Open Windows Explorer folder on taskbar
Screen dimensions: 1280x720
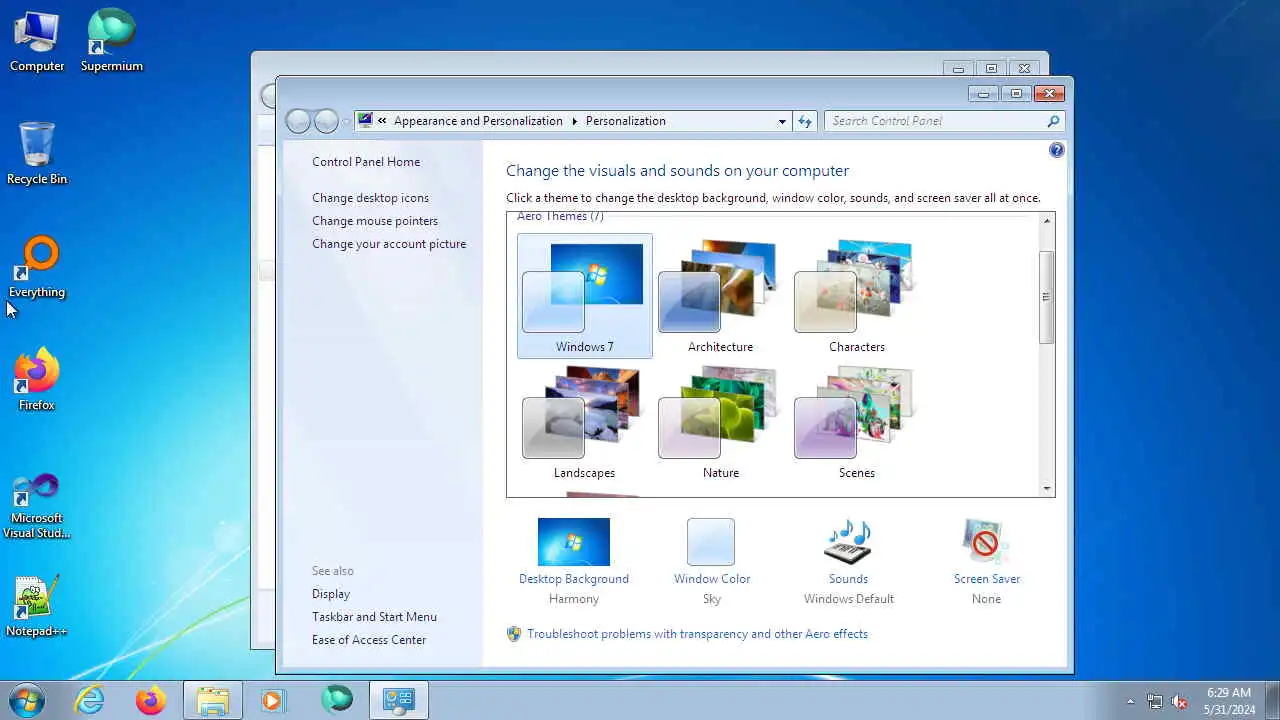(x=212, y=700)
